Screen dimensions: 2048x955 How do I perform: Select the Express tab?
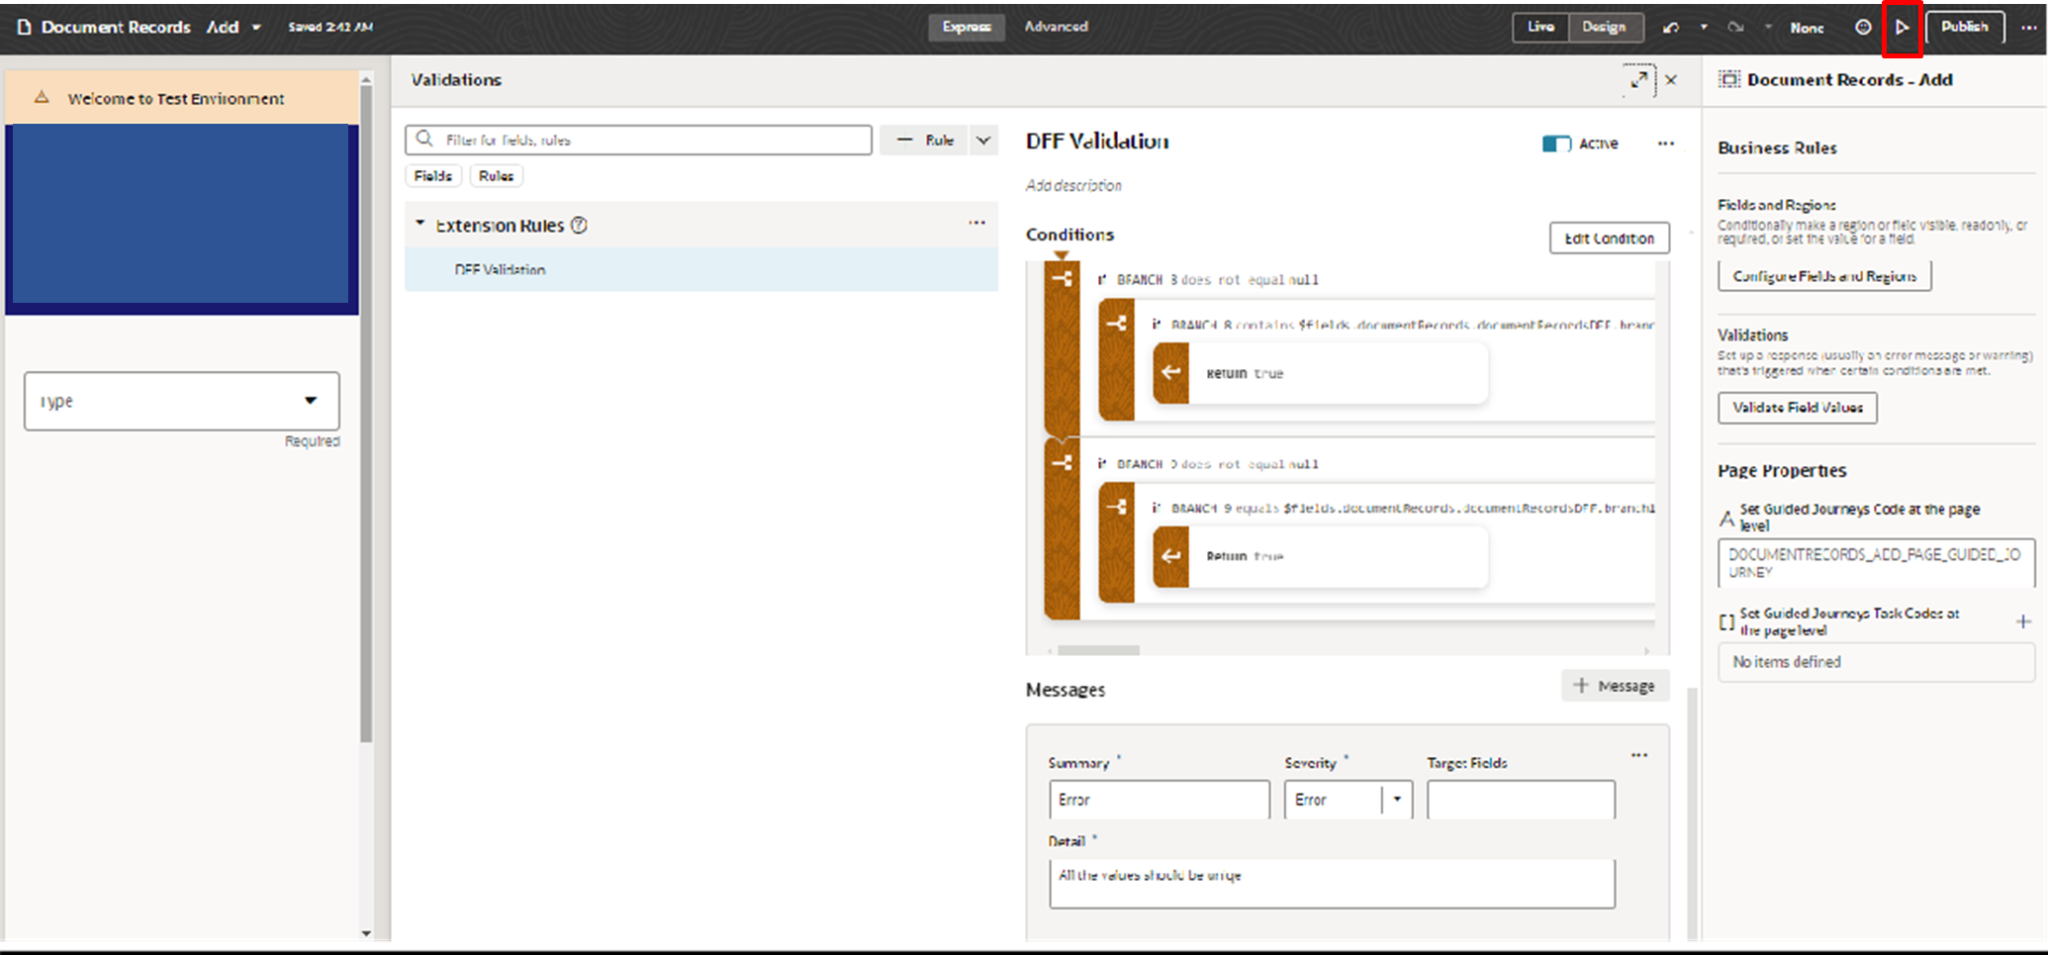coord(966,27)
